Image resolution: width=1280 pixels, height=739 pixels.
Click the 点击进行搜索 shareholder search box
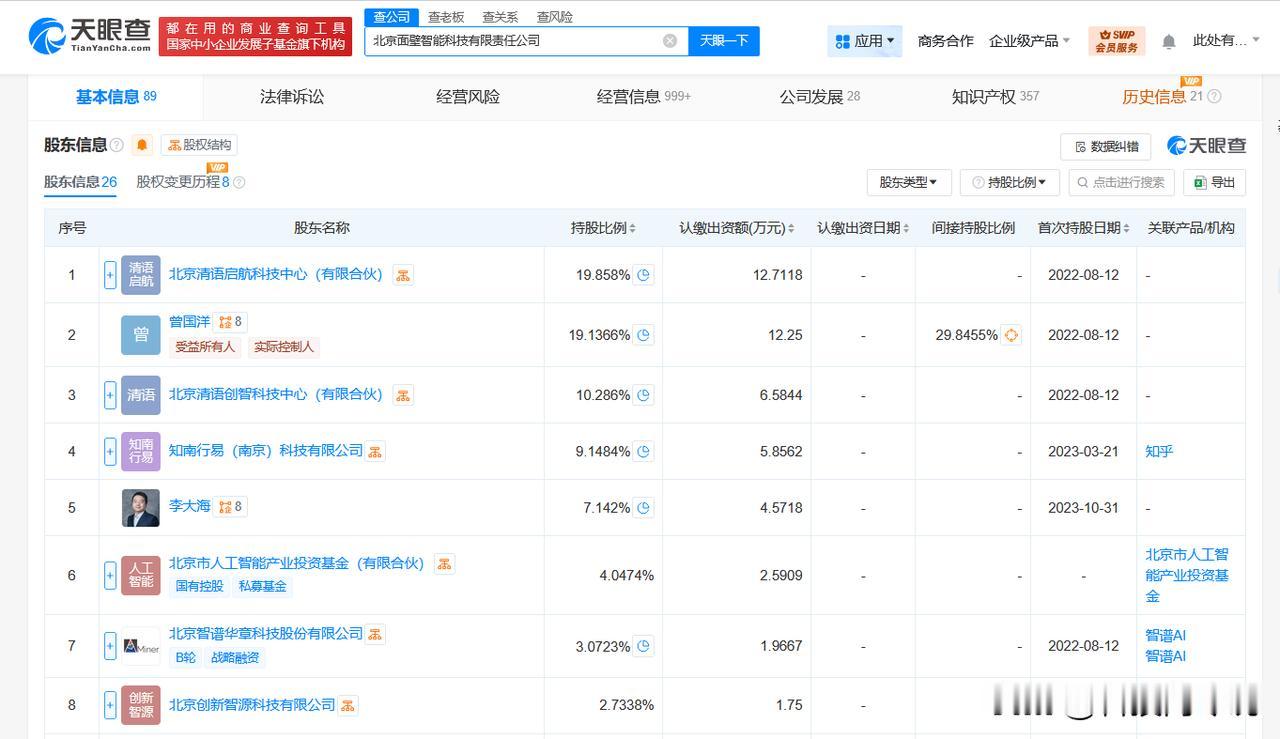pos(1122,182)
